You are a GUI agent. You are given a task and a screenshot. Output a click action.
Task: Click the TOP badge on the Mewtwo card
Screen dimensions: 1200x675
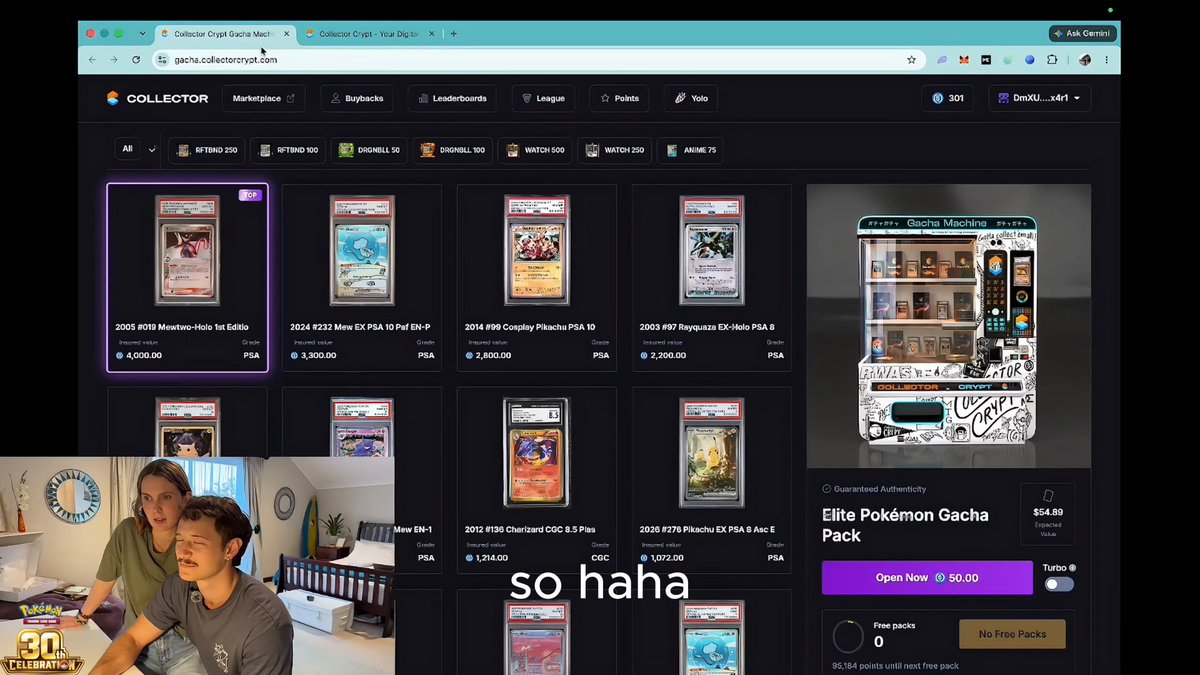[250, 195]
